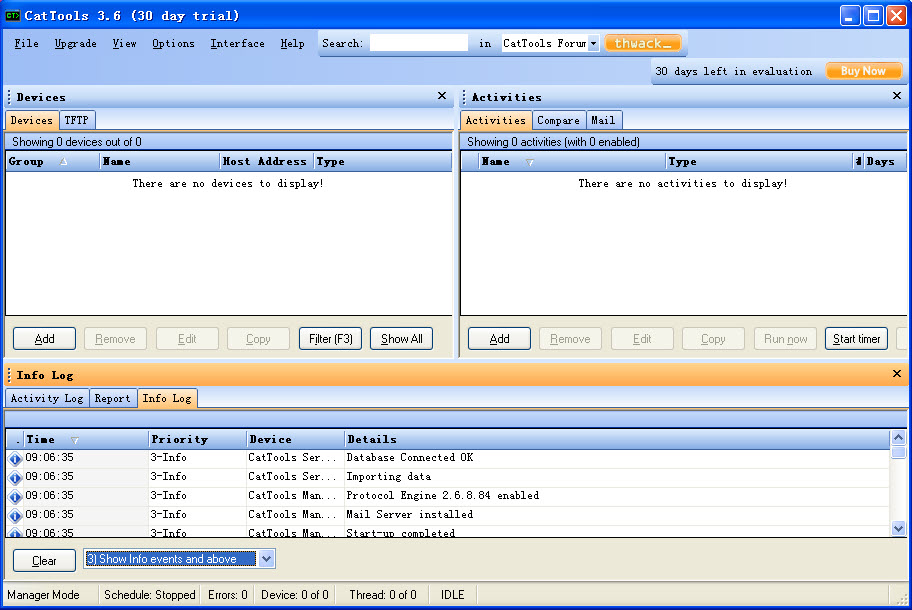
Task: Click the CatTools title bar app icon
Action: (x=12, y=15)
